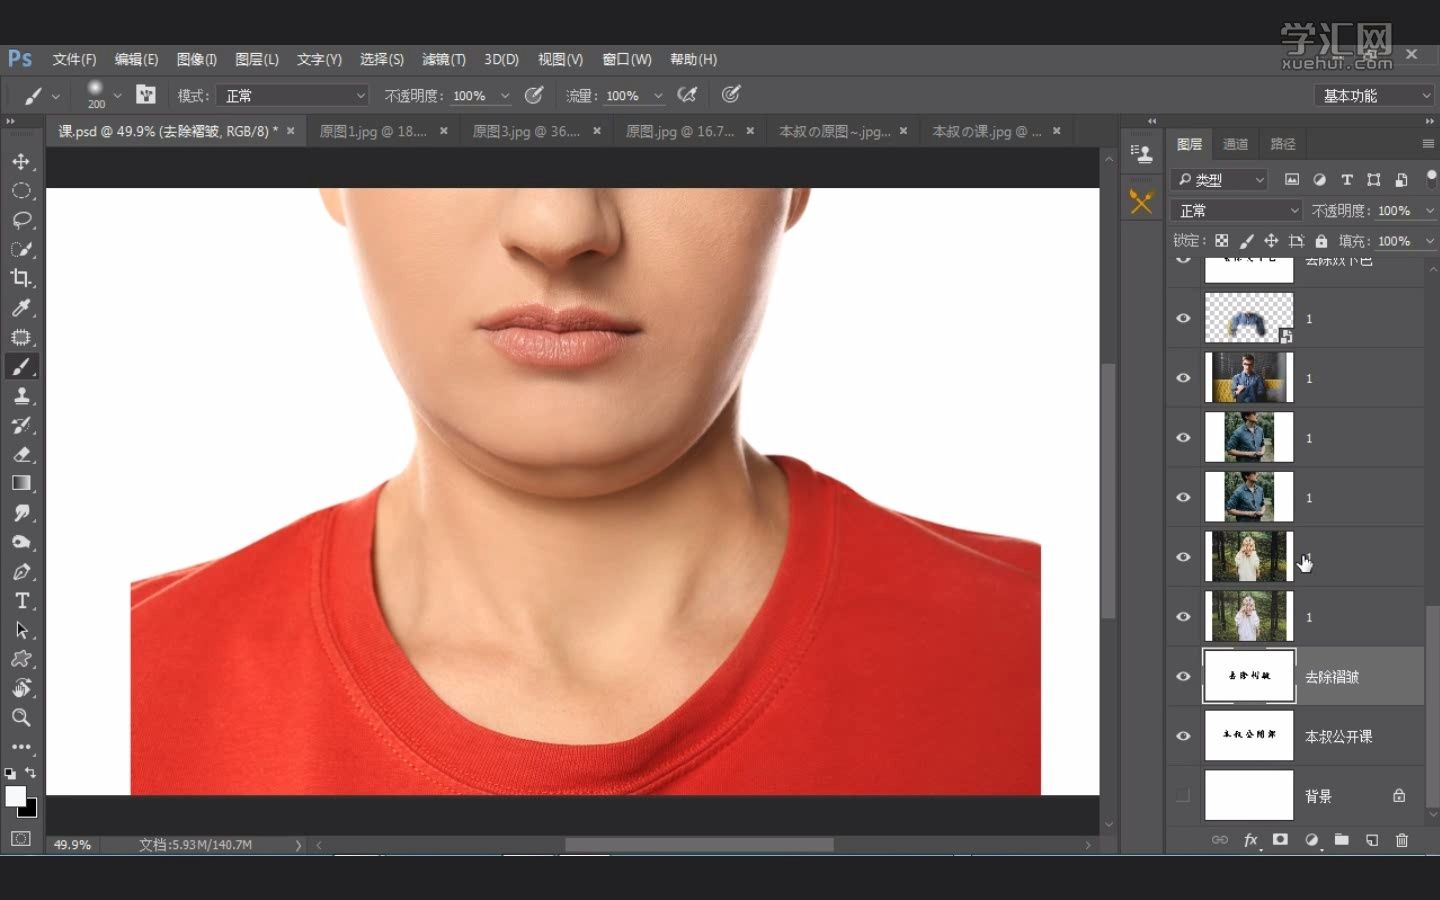Select the Zoom tool
The height and width of the screenshot is (900, 1440).
(x=21, y=718)
